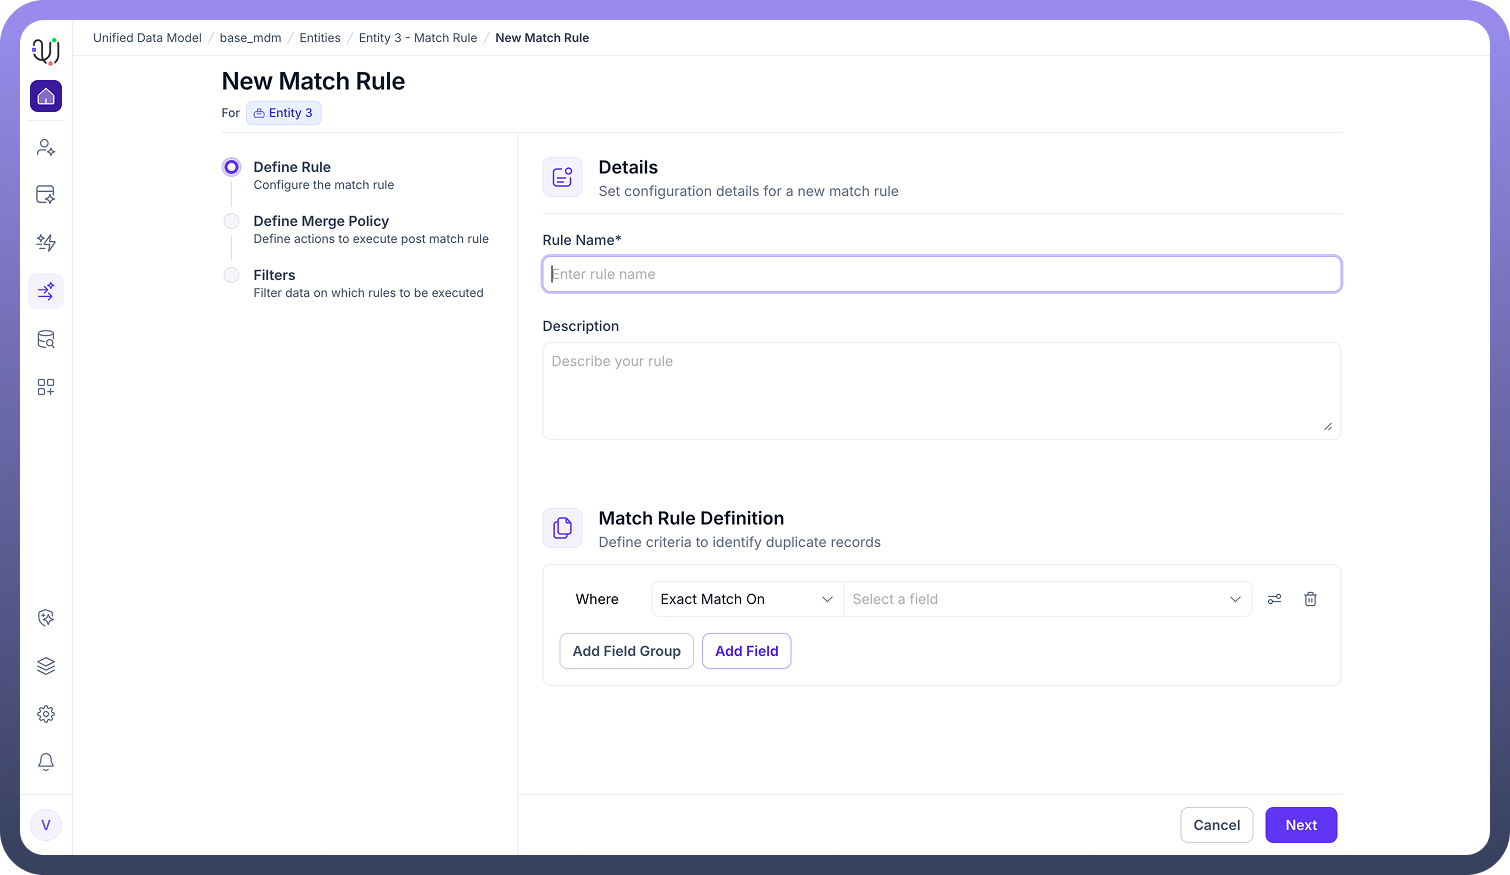The height and width of the screenshot is (875, 1510).
Task: Open the home icon in sidebar
Action: point(46,96)
